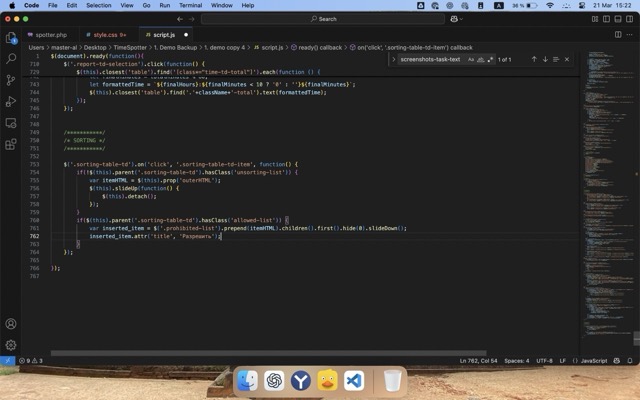The image size is (640, 400).
Task: Open the Extensions view
Action: [11, 143]
